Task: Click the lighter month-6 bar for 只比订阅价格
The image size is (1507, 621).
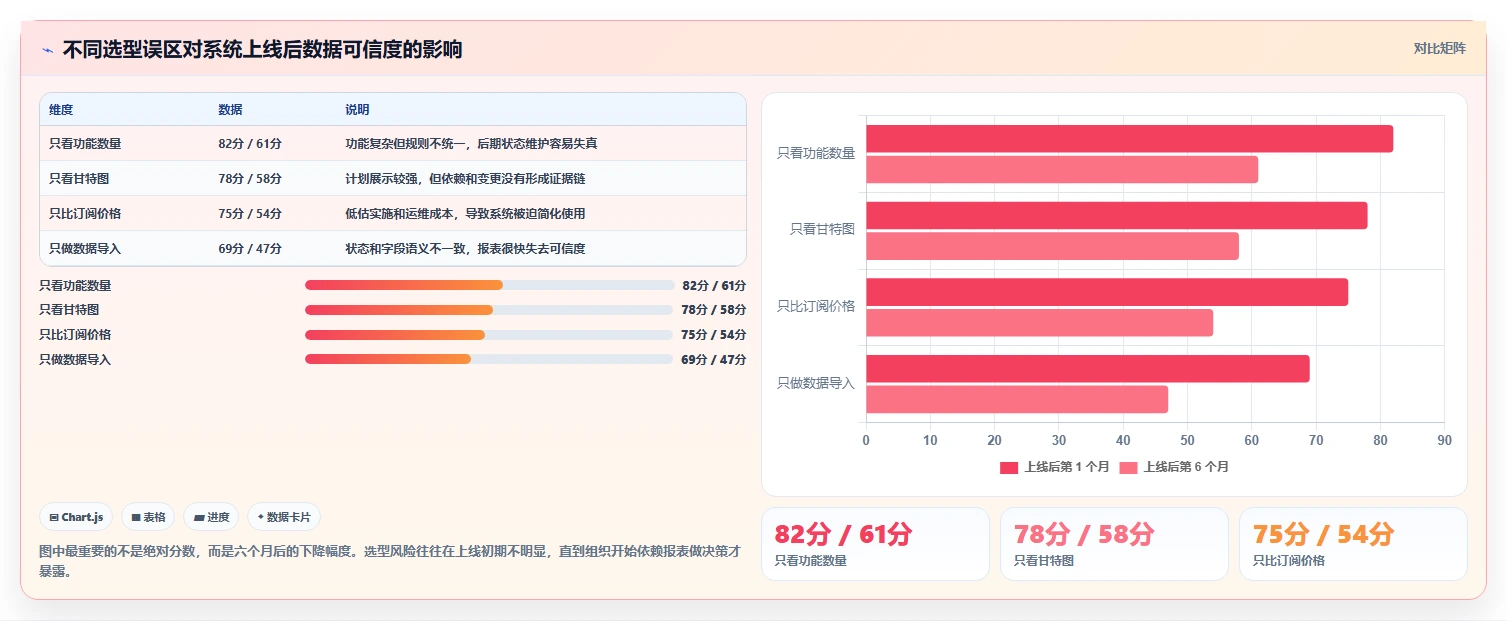Action: click(x=1039, y=322)
